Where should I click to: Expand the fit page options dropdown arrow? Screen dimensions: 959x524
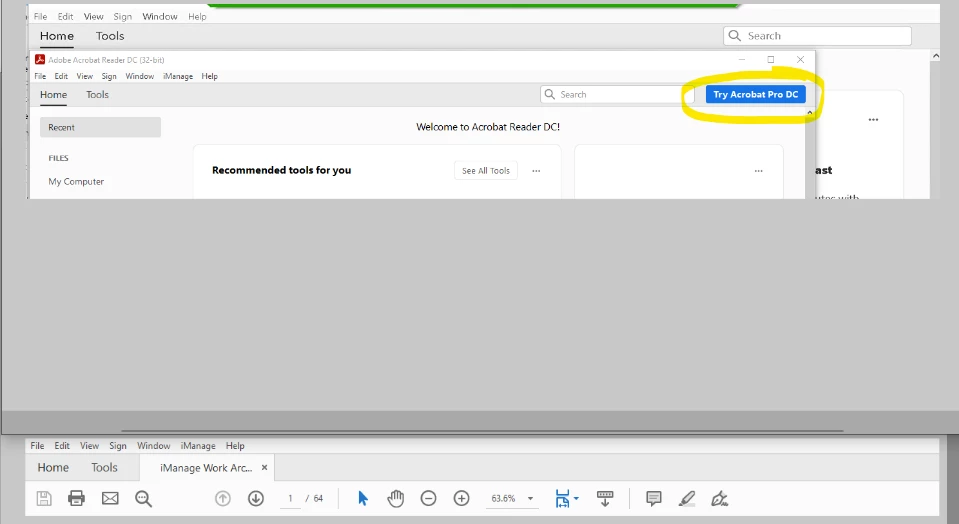576,498
